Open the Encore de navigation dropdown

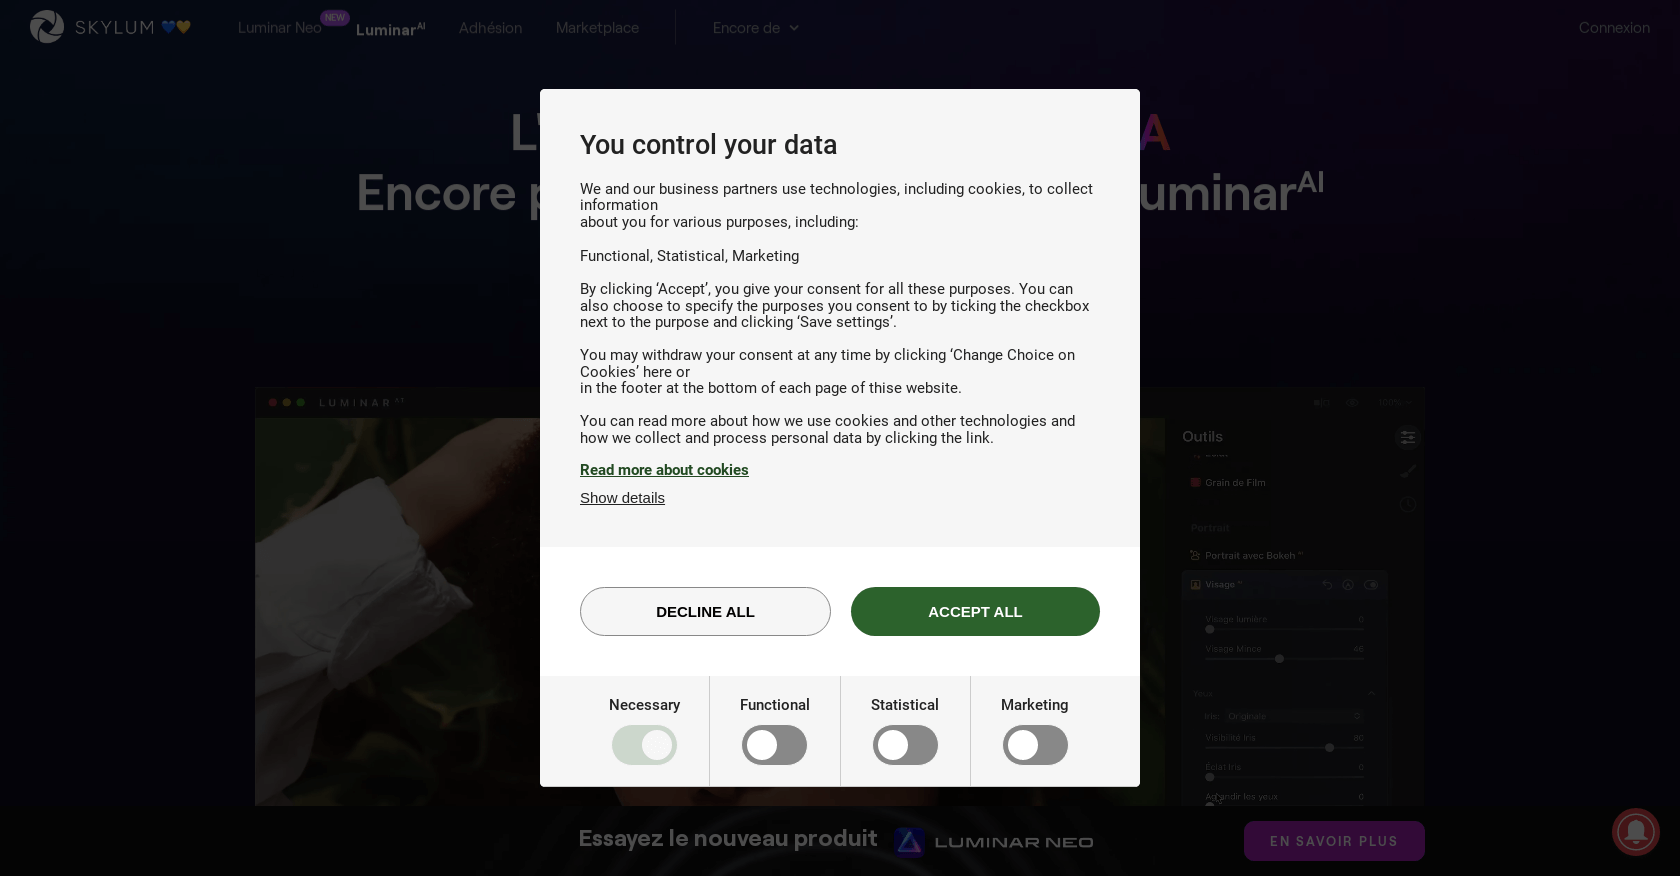(755, 27)
